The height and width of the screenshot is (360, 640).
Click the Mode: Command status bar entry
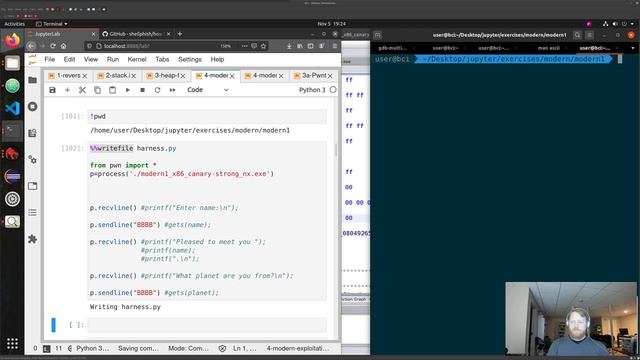tap(188, 348)
